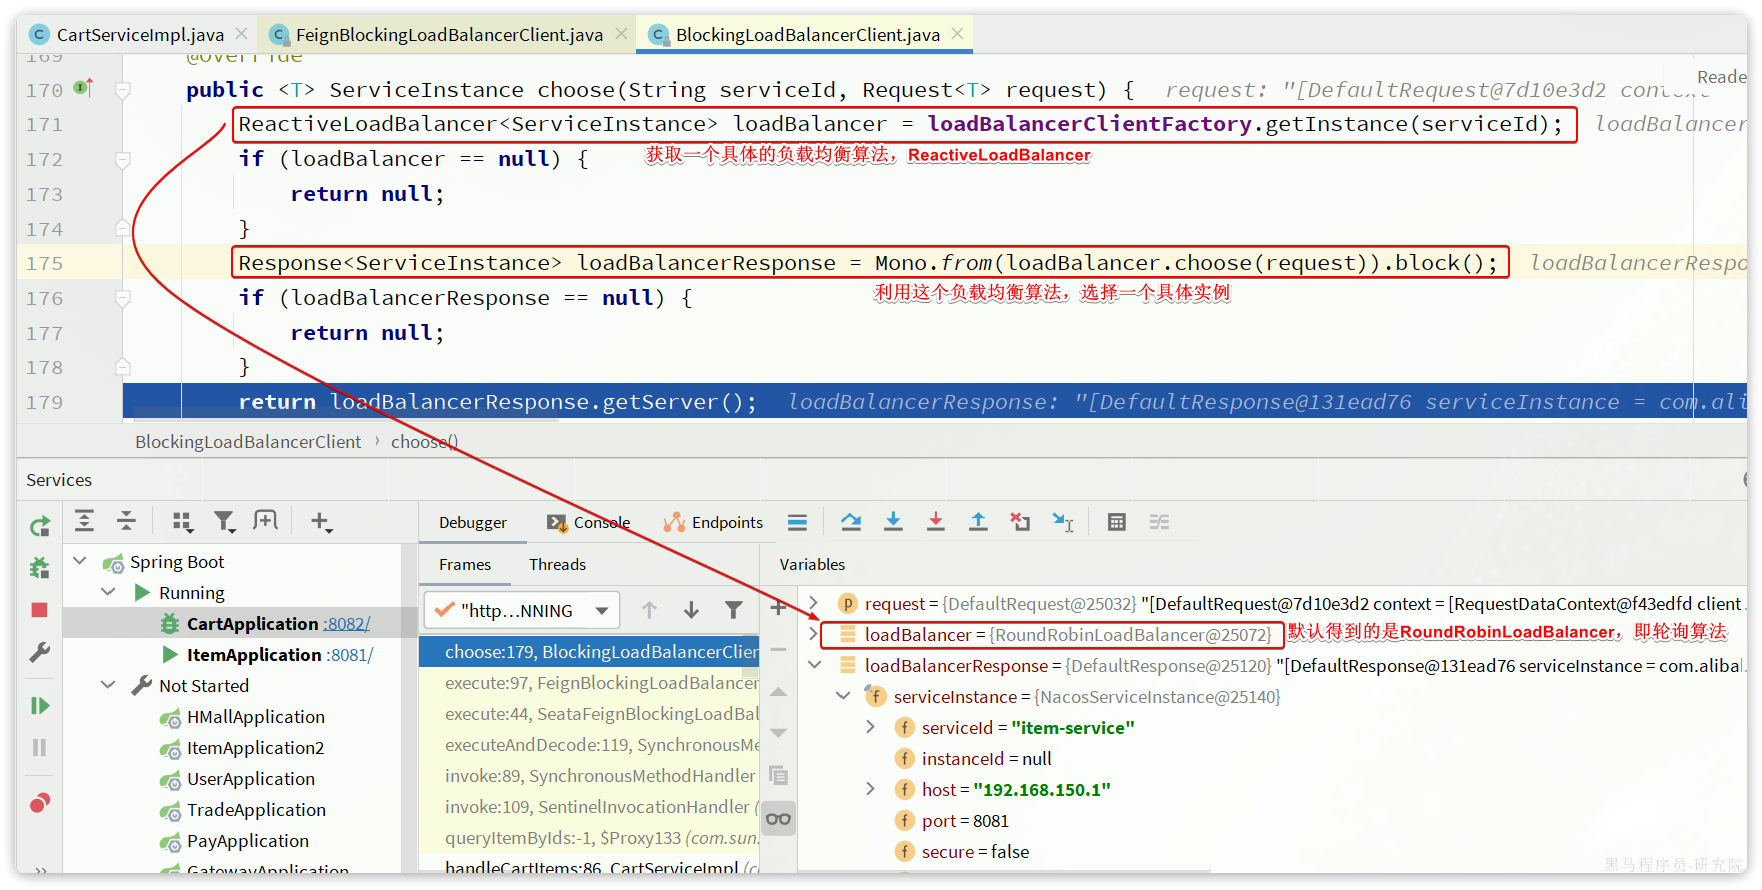Open the thread selector dropdown
Screen dimensions: 1762x890
(x=602, y=611)
